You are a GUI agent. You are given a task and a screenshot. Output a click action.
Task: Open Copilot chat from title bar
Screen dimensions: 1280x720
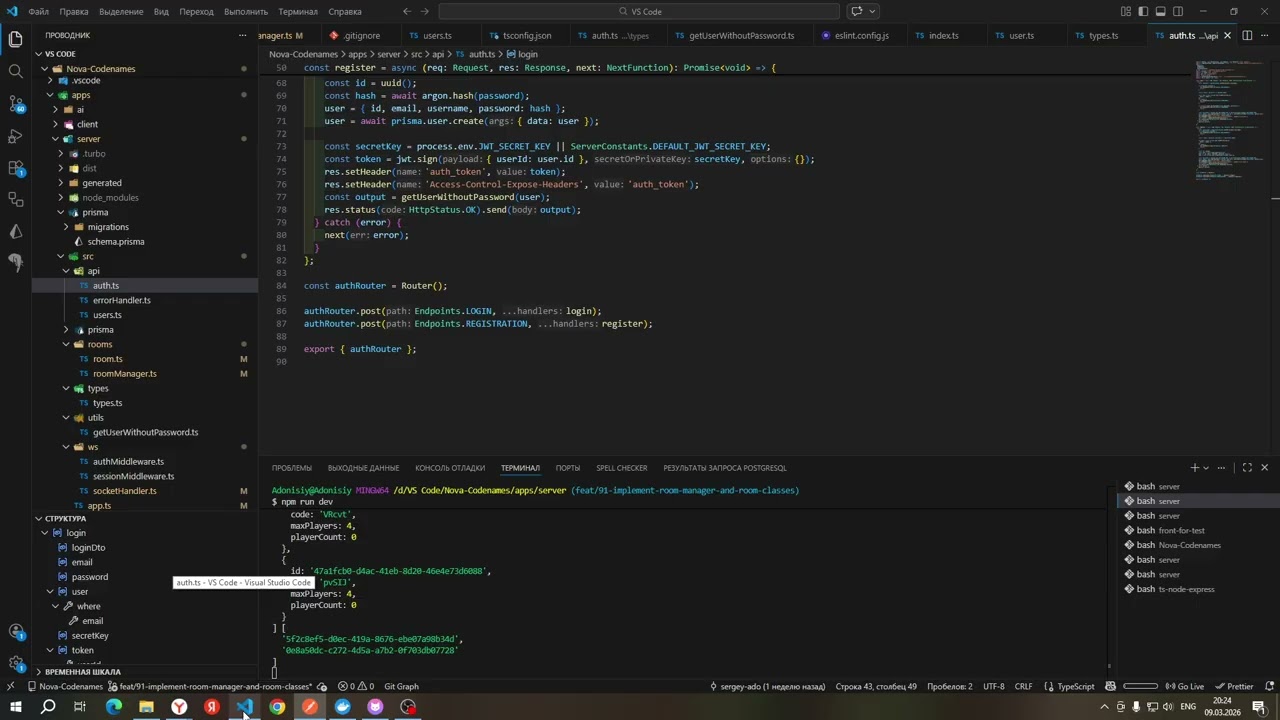click(x=856, y=11)
